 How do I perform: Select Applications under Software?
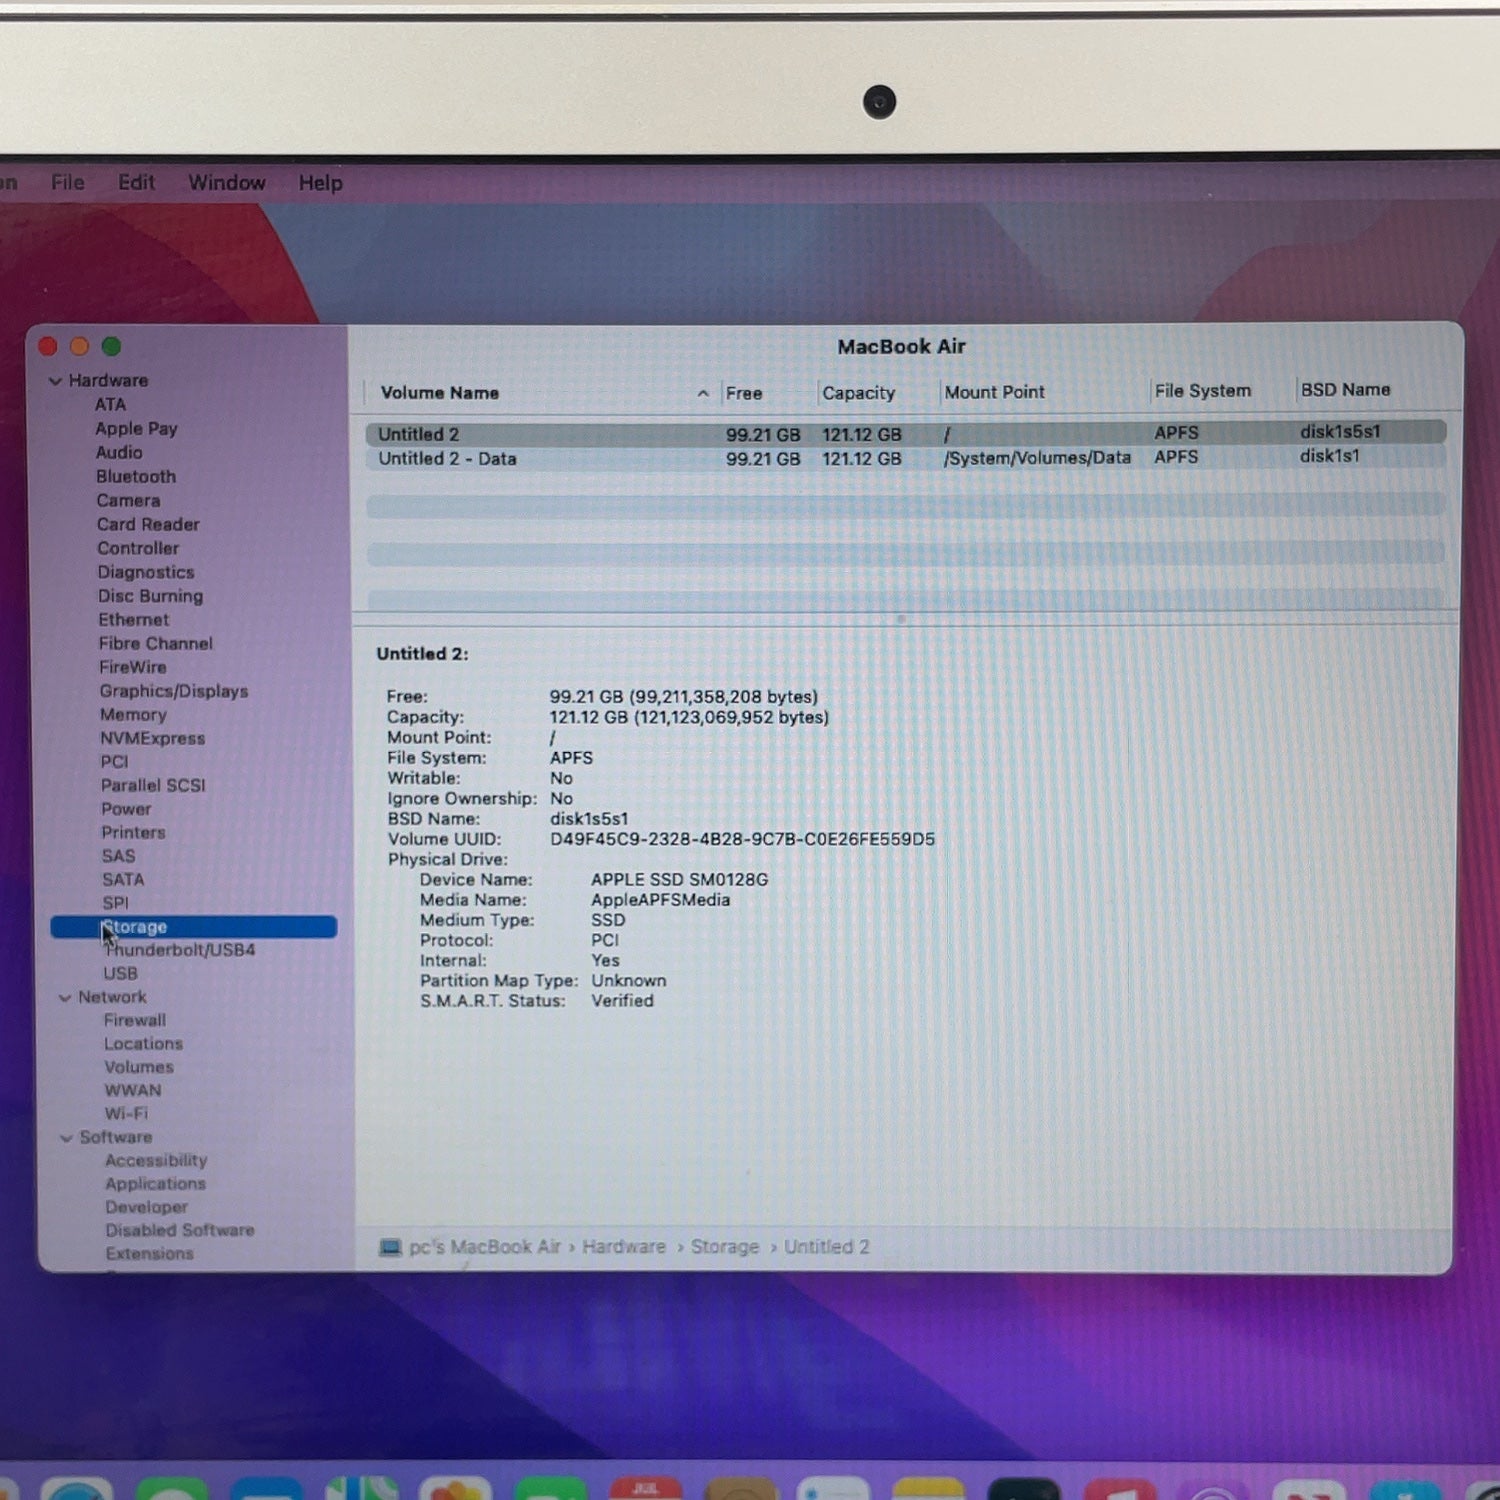pyautogui.click(x=155, y=1184)
